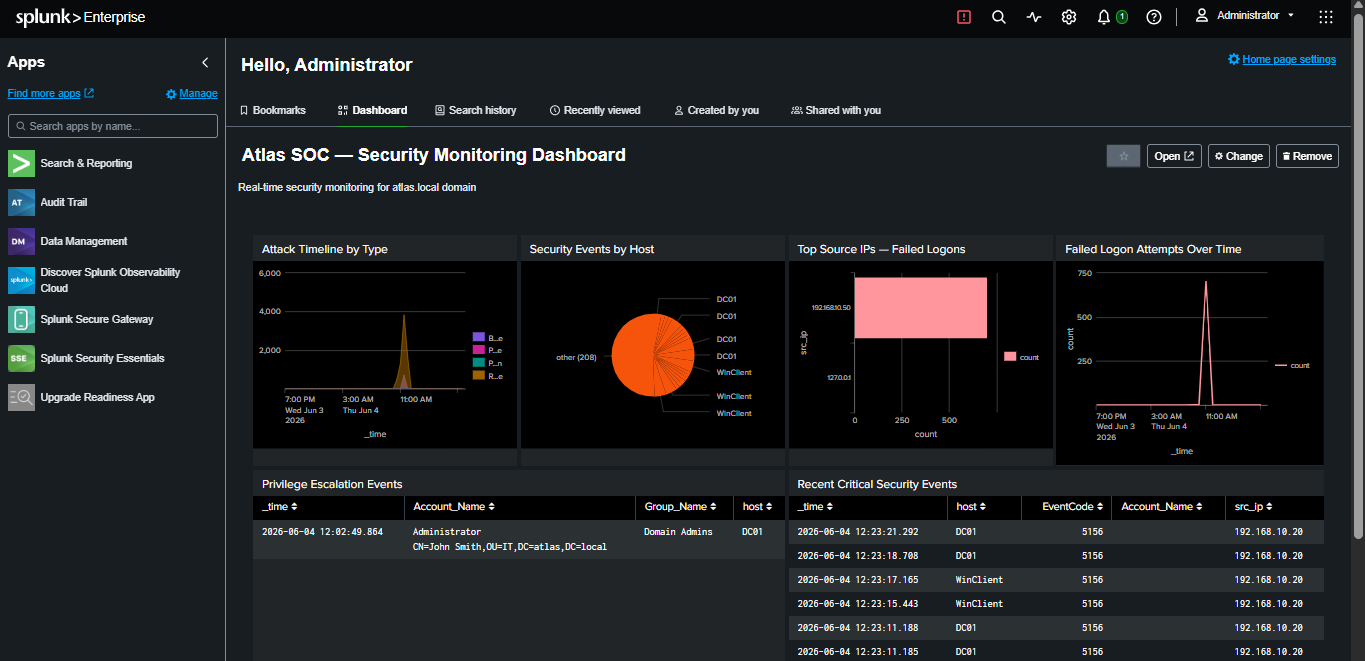Sort by the src_ip column
Viewport: 1365px width, 661px height.
[1254, 507]
